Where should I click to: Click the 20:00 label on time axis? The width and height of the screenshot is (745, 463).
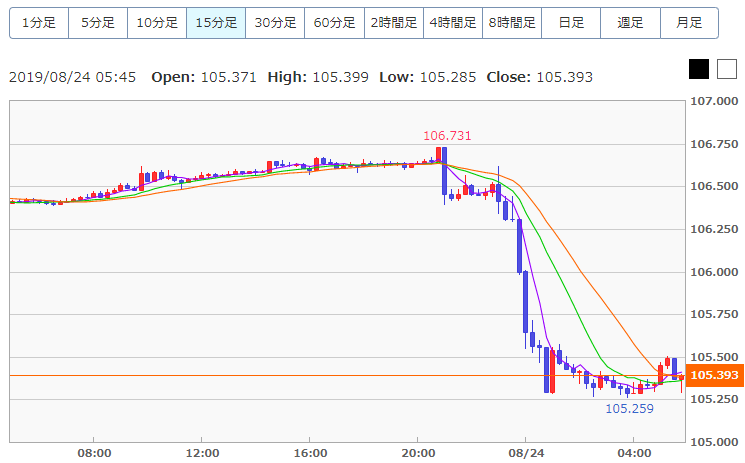[417, 452]
